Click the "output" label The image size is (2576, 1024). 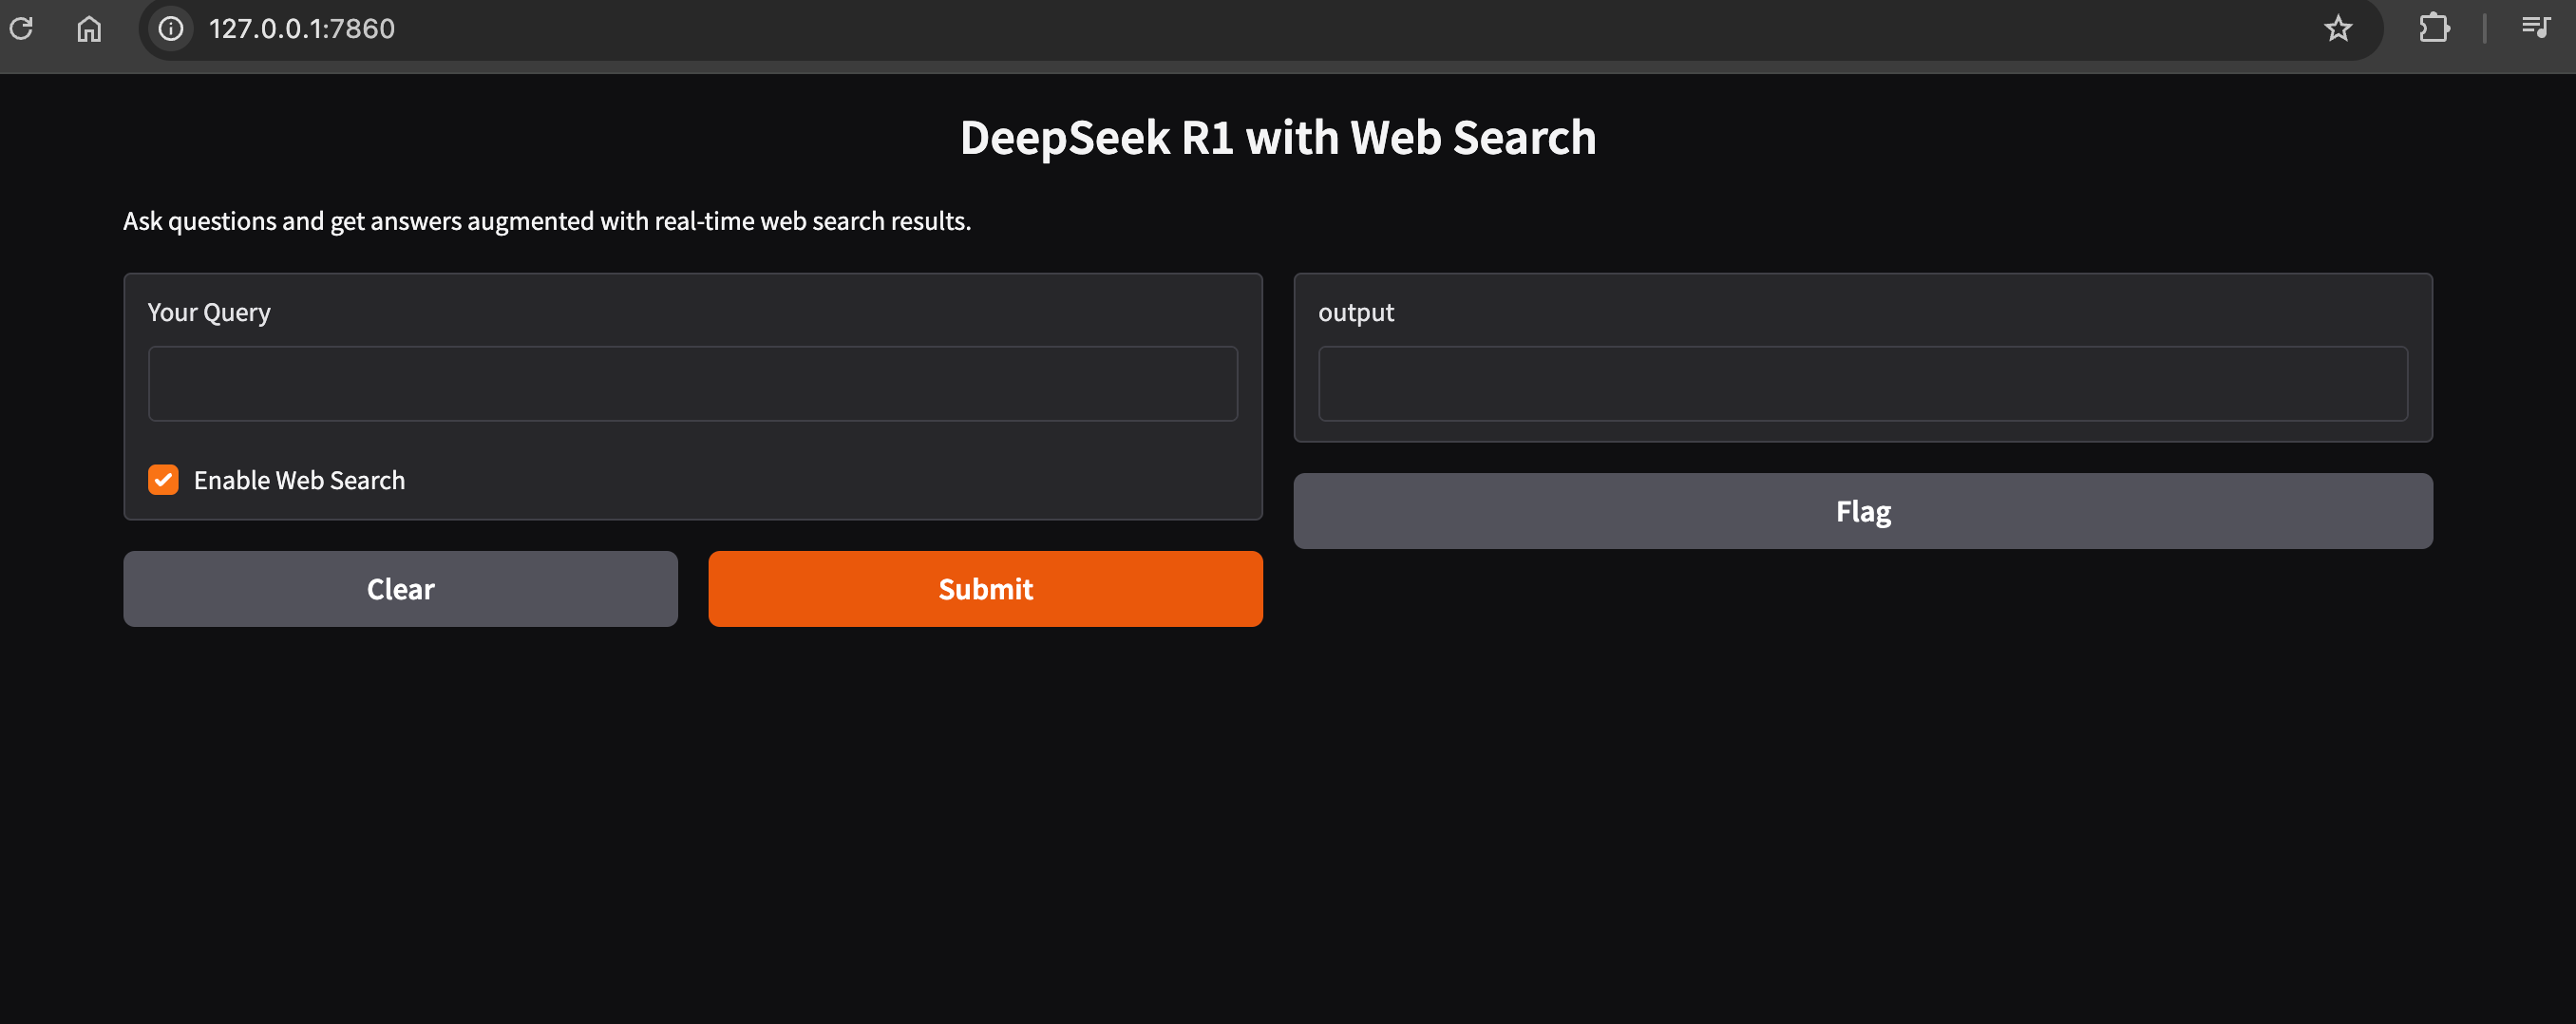coord(1356,313)
